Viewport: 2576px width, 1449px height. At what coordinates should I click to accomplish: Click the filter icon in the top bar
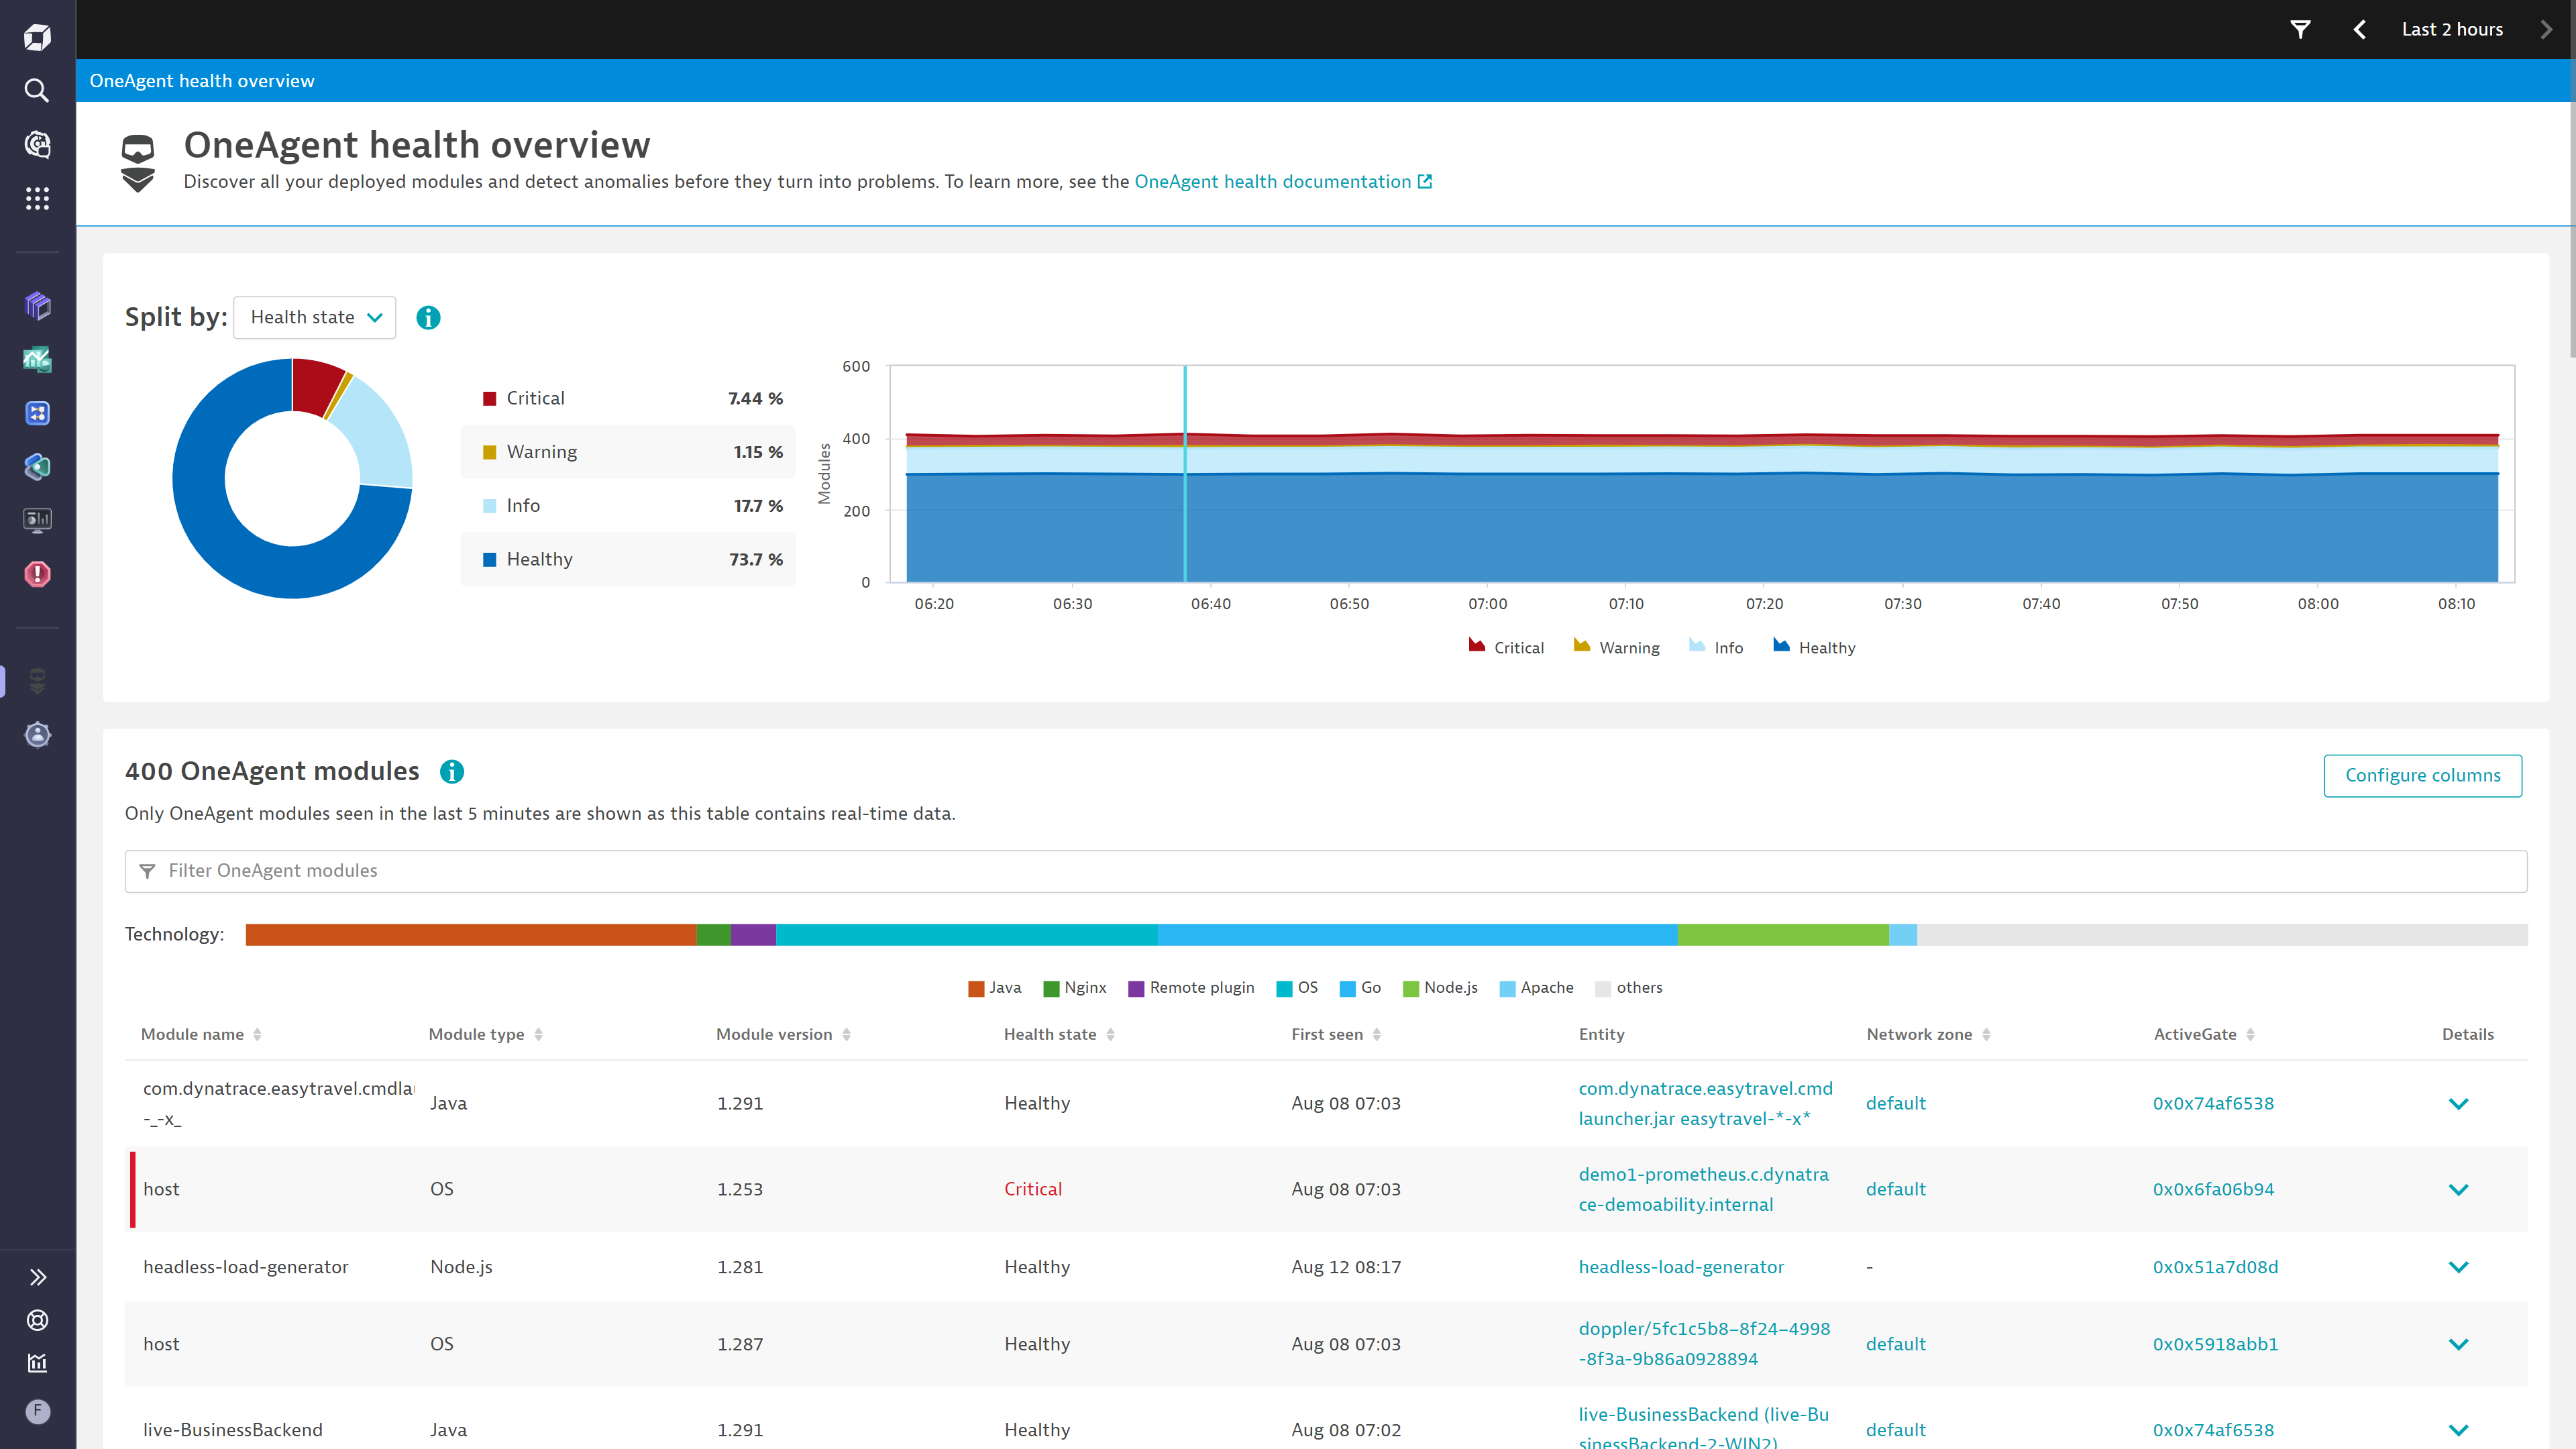[x=2299, y=29]
